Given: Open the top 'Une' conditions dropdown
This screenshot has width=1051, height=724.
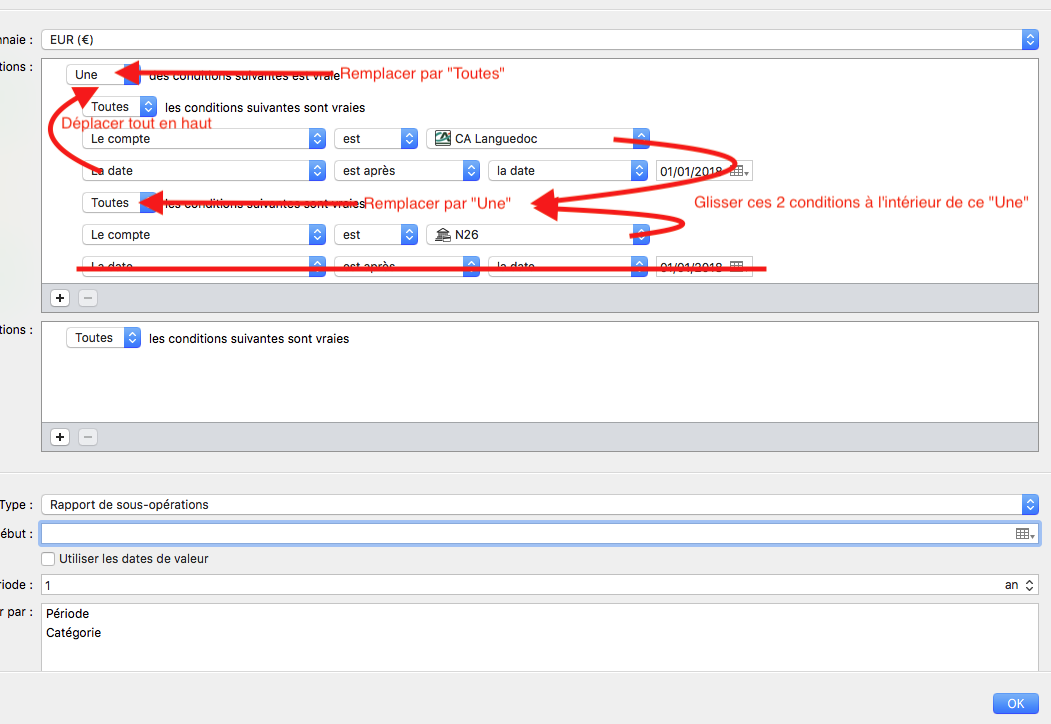Looking at the screenshot, I should (x=102, y=75).
